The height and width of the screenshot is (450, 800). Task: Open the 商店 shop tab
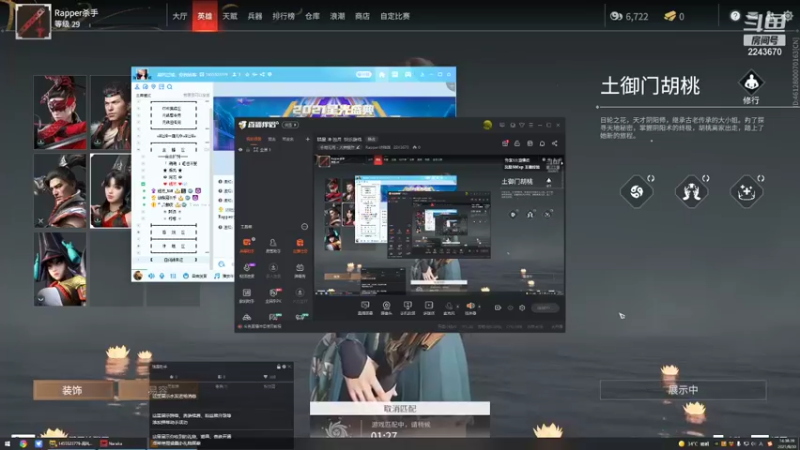point(362,16)
